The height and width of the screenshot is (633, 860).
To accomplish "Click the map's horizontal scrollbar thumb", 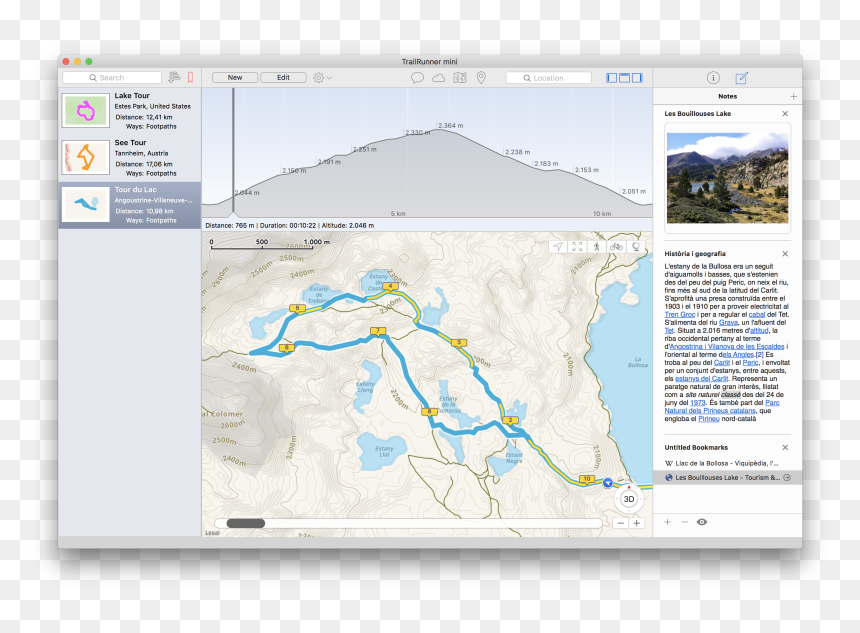I will pyautogui.click(x=246, y=523).
